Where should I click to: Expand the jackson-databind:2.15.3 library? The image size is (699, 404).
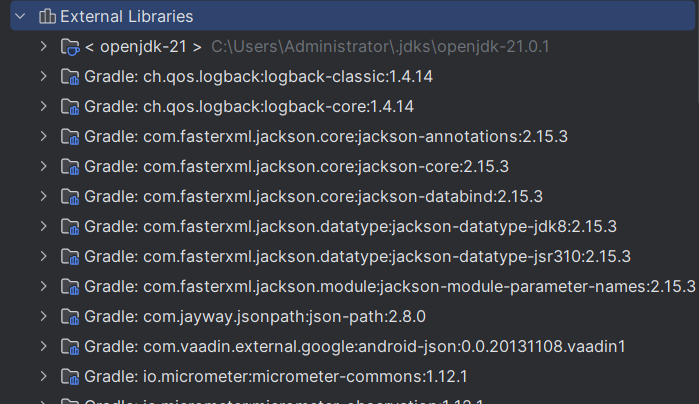click(x=43, y=196)
